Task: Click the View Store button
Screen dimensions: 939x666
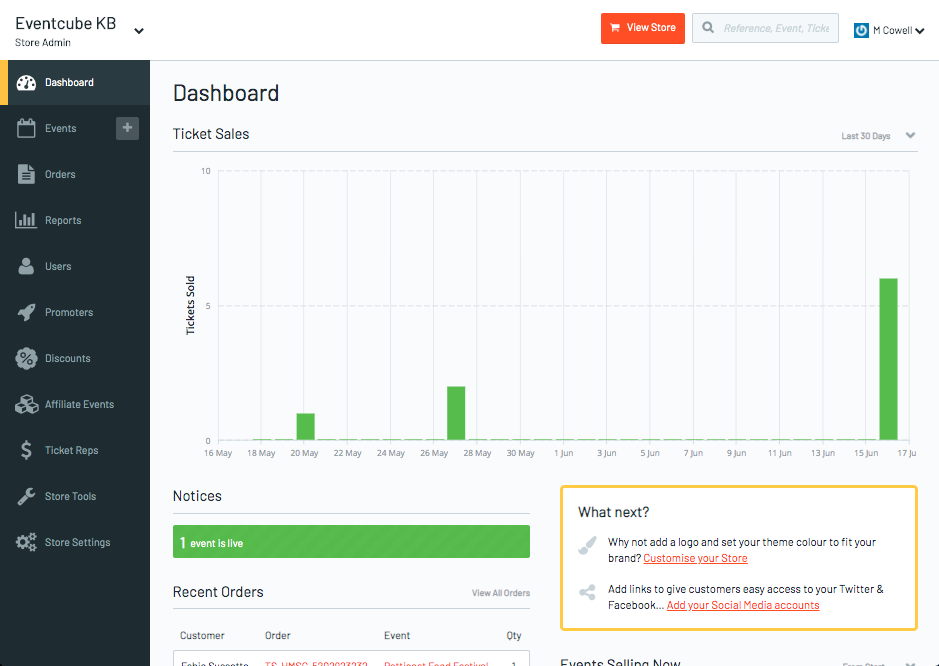Action: [x=642, y=28]
